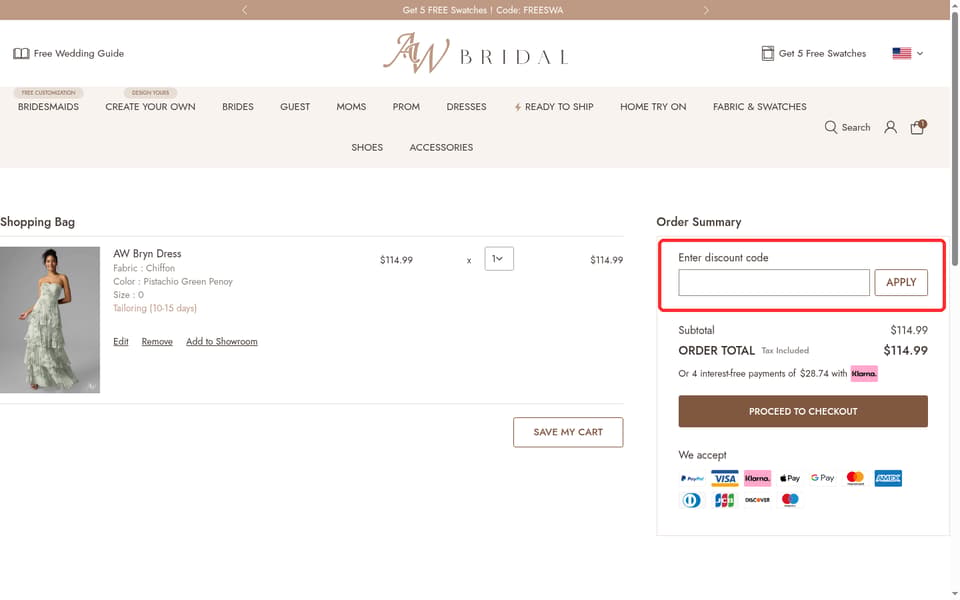The width and height of the screenshot is (960, 600).
Task: Open the Home Try On menu
Action: pyautogui.click(x=653, y=107)
